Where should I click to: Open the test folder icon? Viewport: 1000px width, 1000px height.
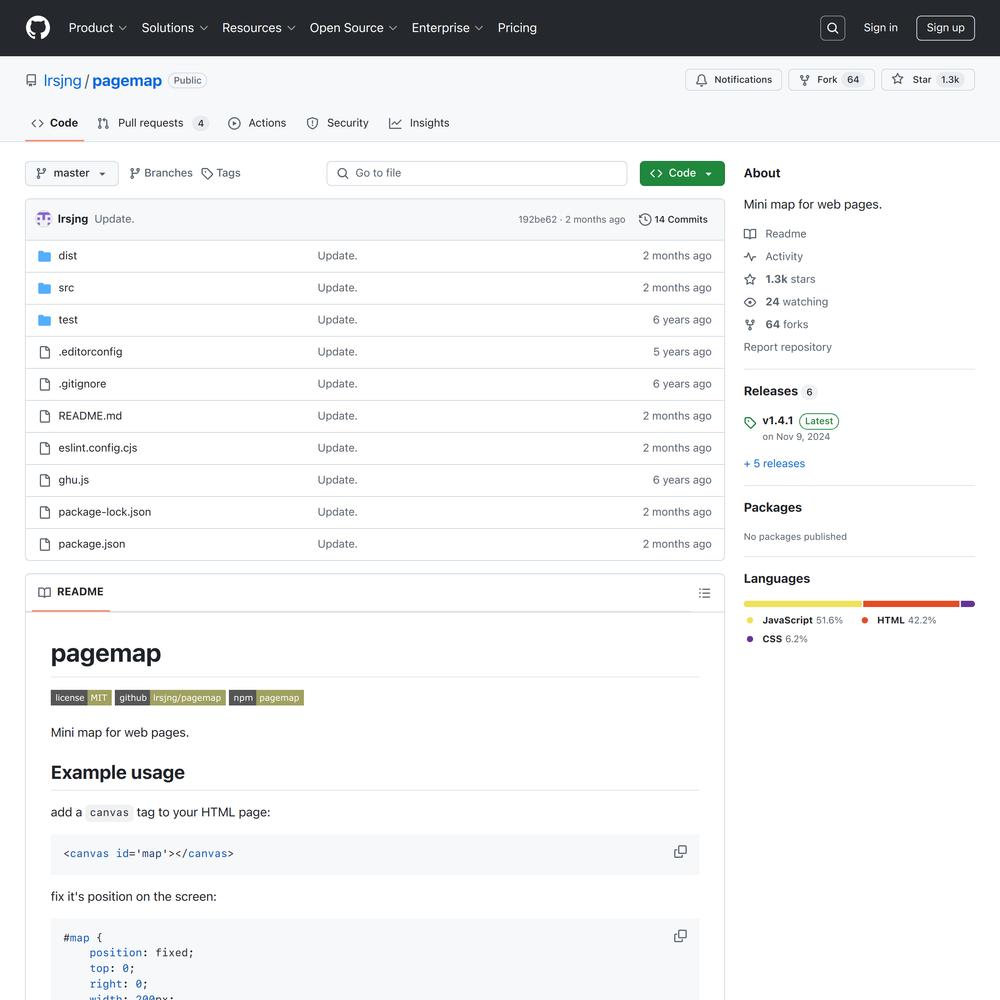(x=45, y=320)
